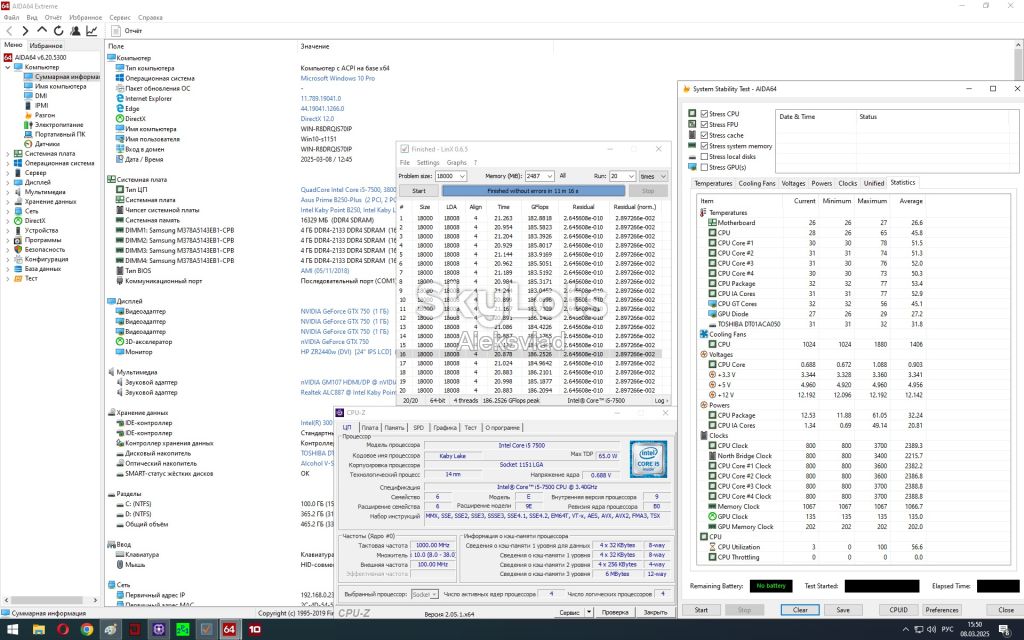Toggle the Stress FPU checkbox
Screen dimensions: 1024x640
(x=704, y=124)
